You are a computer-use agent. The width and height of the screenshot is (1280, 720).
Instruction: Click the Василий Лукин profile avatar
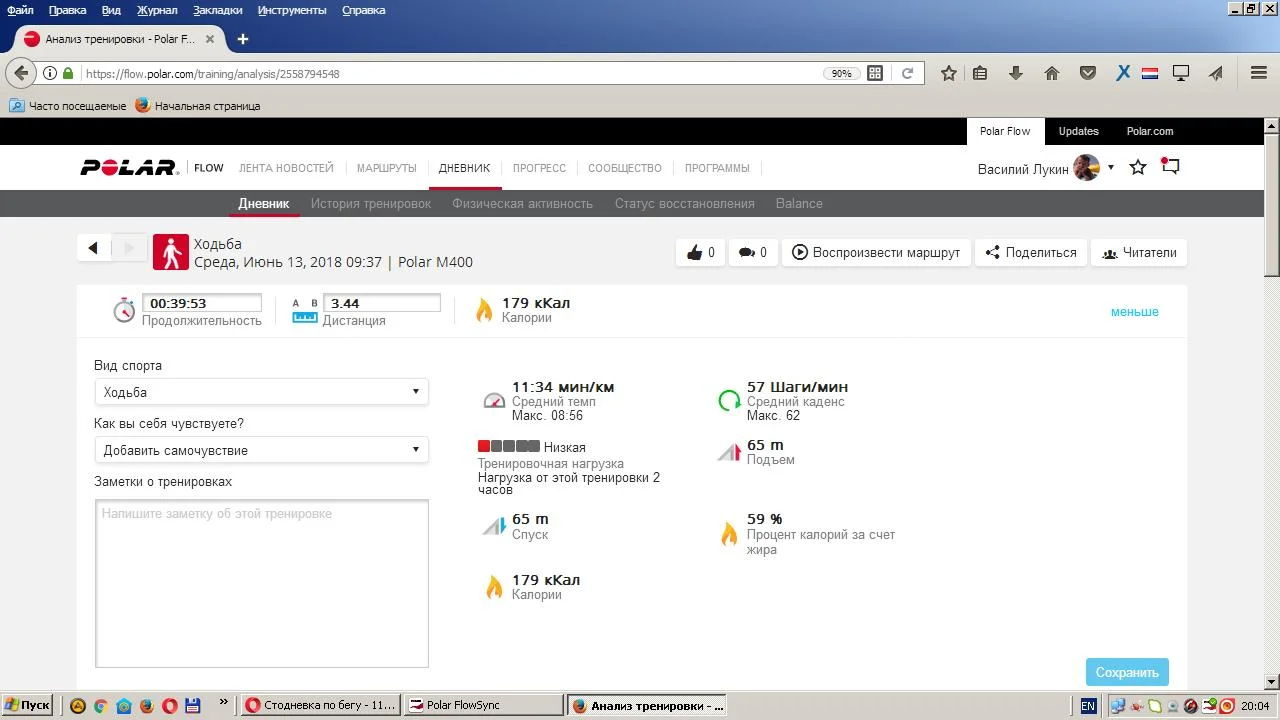(x=1086, y=168)
